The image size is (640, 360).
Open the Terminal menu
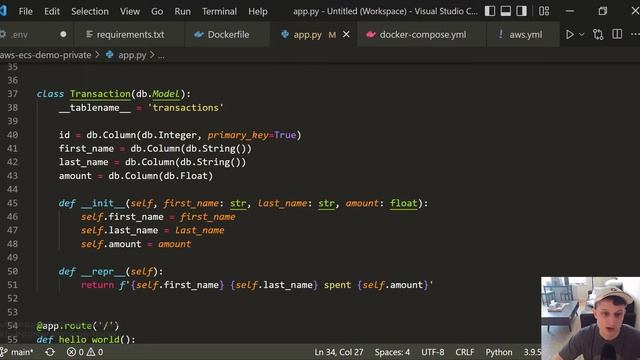tap(219, 11)
